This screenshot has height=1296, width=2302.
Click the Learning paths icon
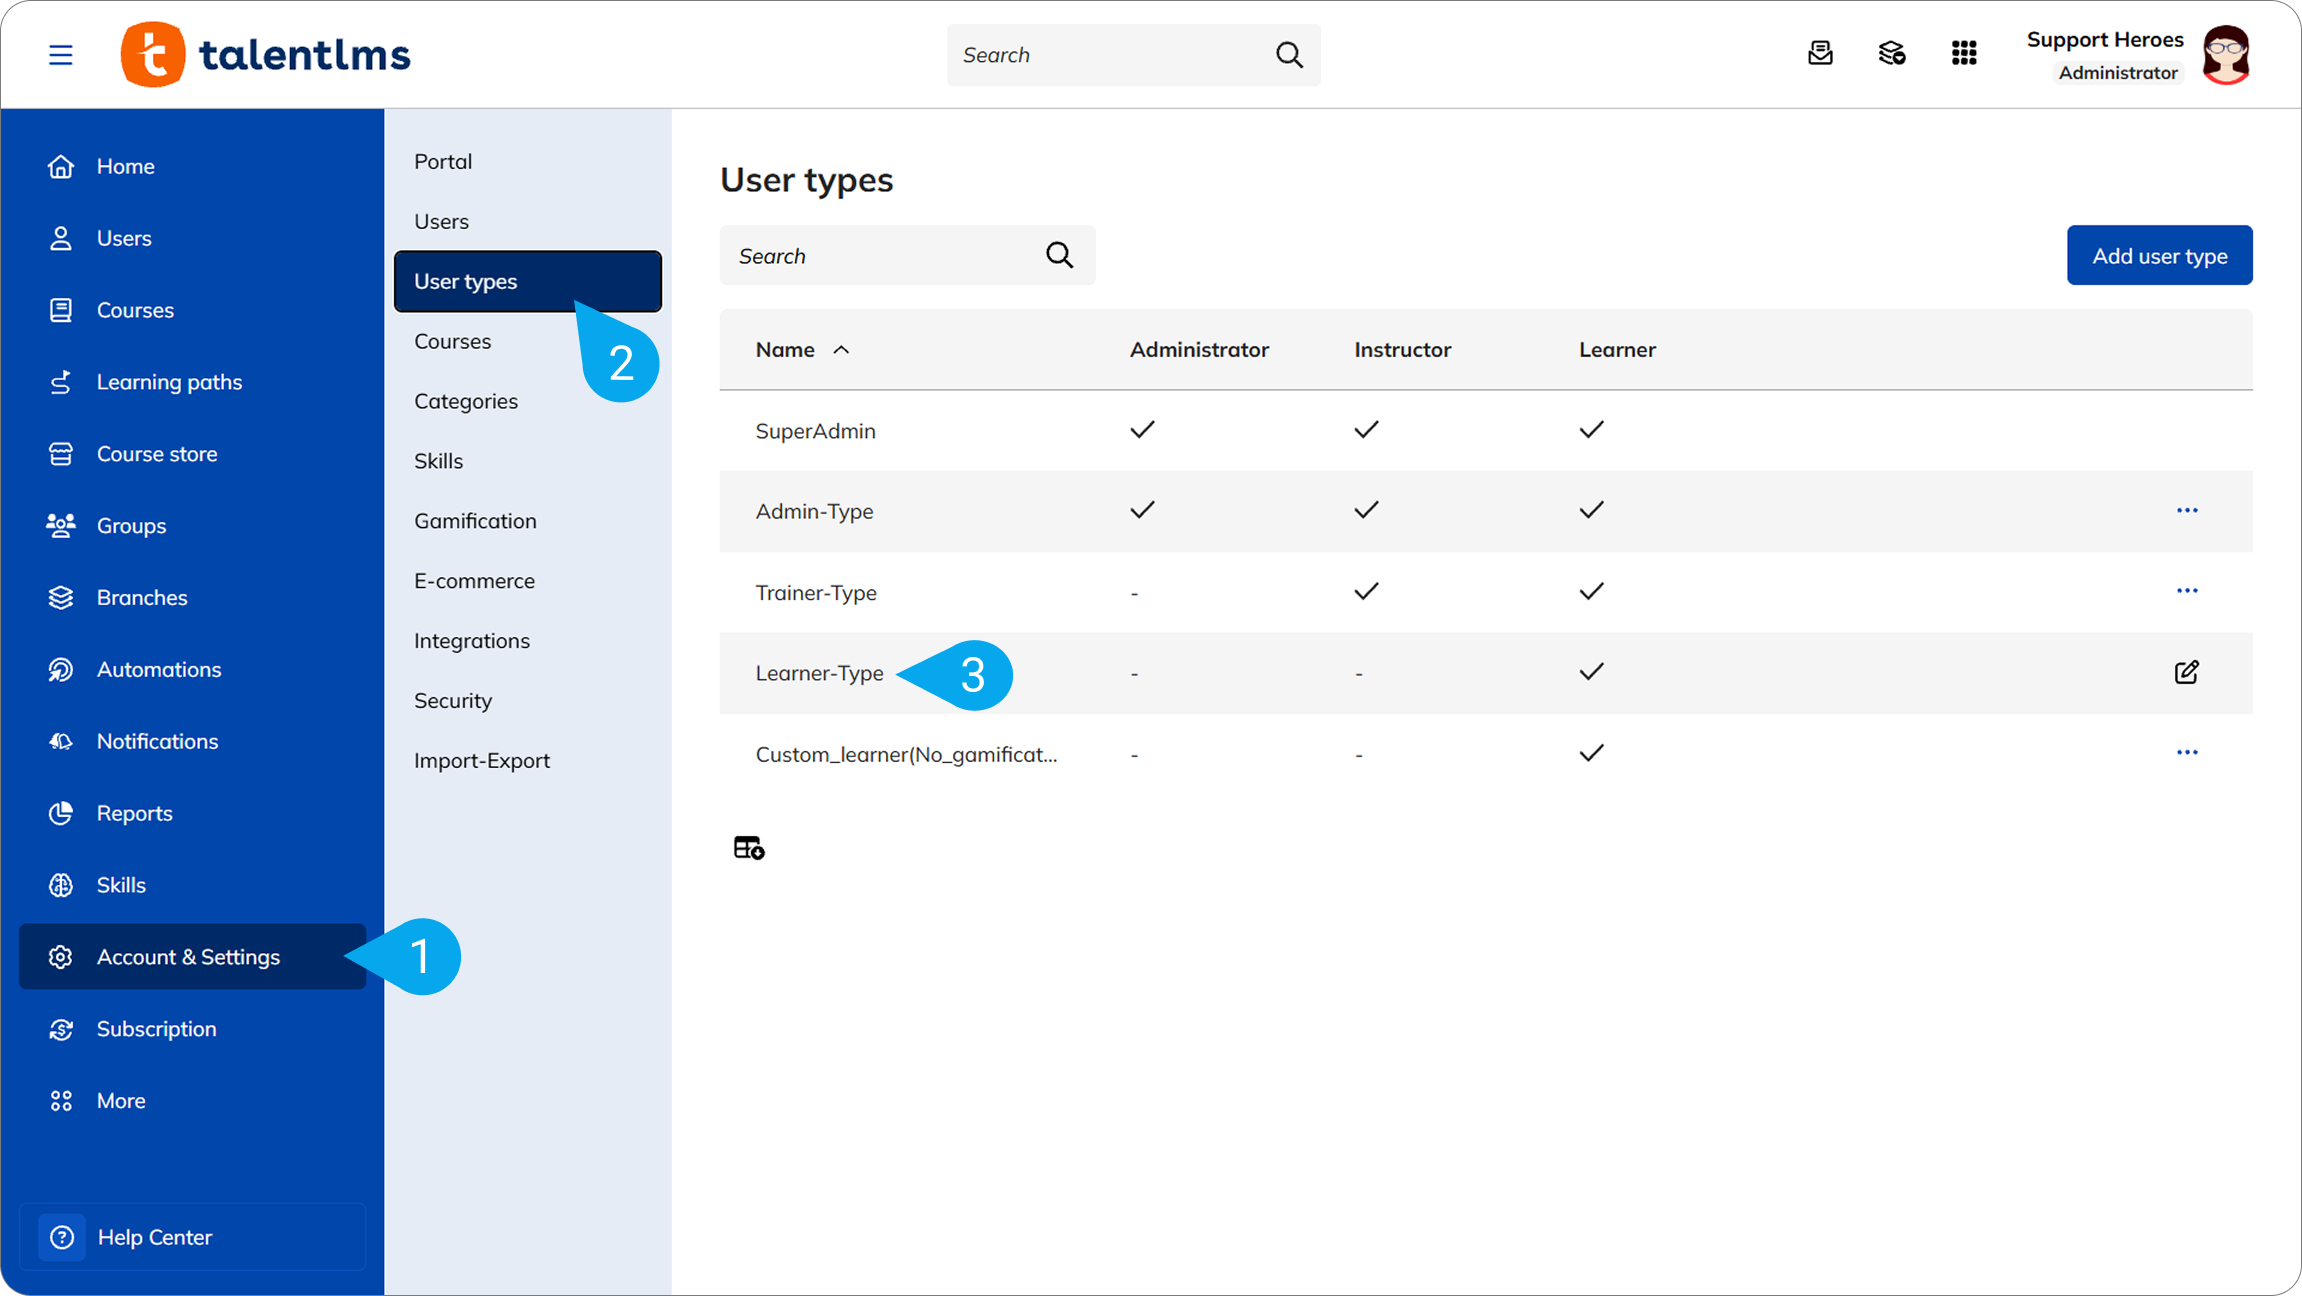pos(61,382)
